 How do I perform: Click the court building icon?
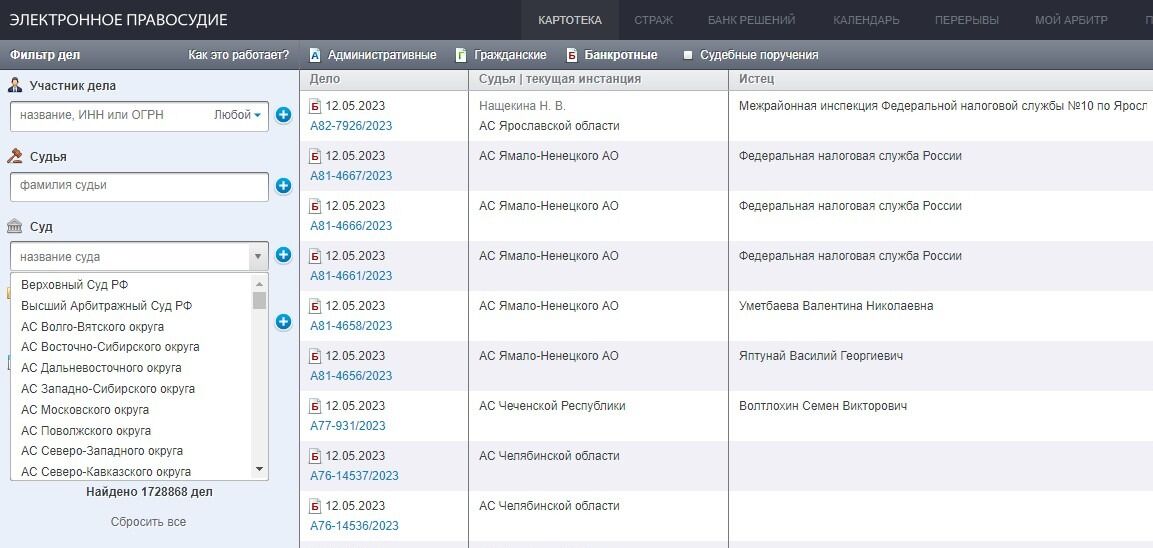coord(15,227)
